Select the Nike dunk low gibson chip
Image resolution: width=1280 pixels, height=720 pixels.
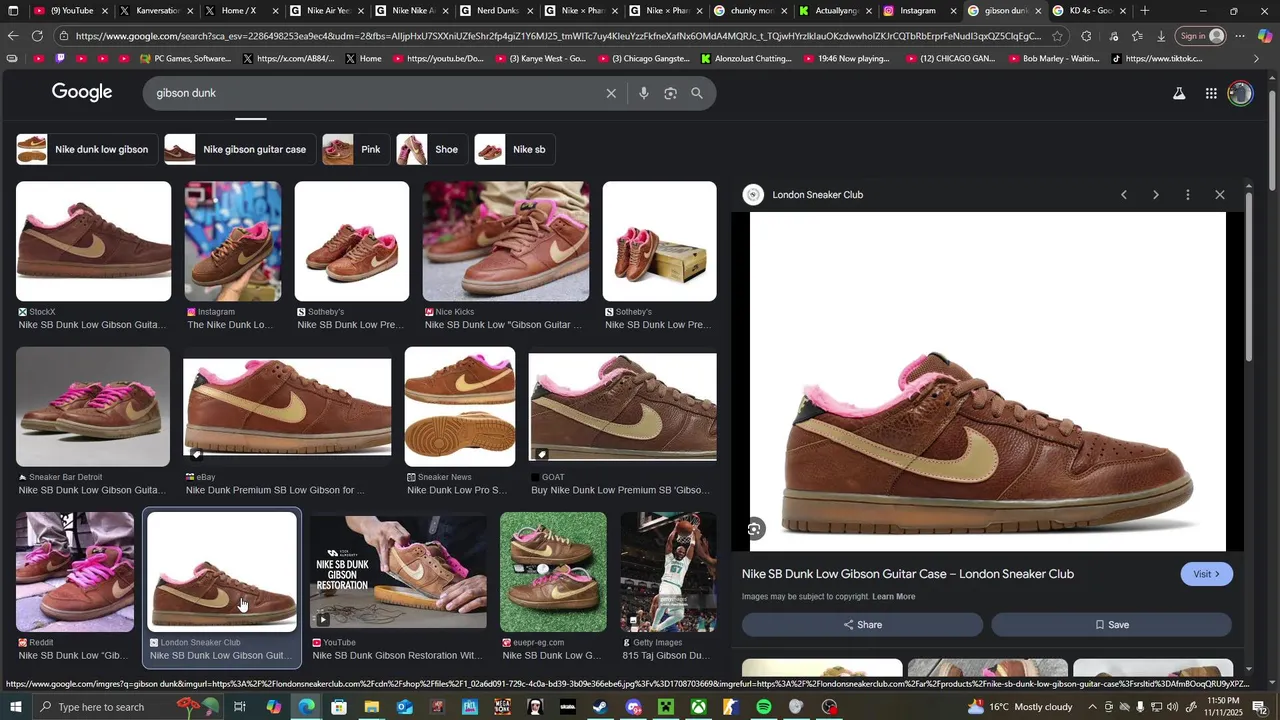coord(88,150)
